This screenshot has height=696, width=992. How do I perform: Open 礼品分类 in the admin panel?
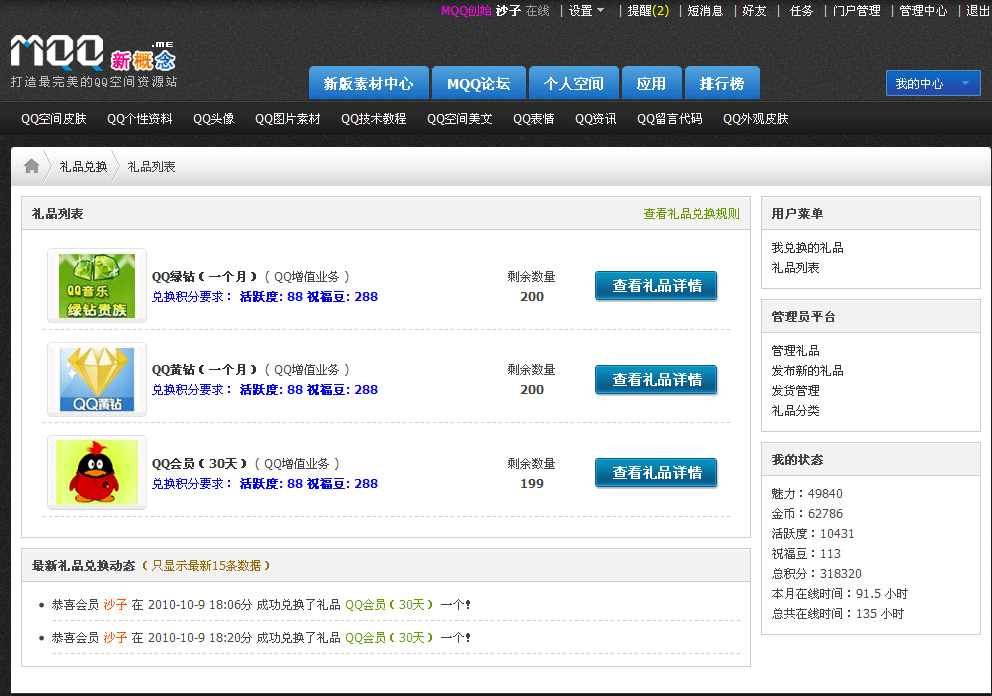[x=795, y=411]
